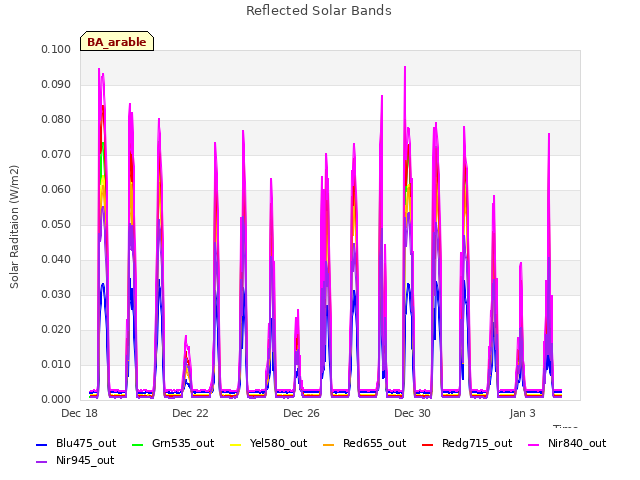The height and width of the screenshot is (480, 640).
Task: Click the Solar Raditaion (W/m2) axis title
Action: [x=14, y=227]
